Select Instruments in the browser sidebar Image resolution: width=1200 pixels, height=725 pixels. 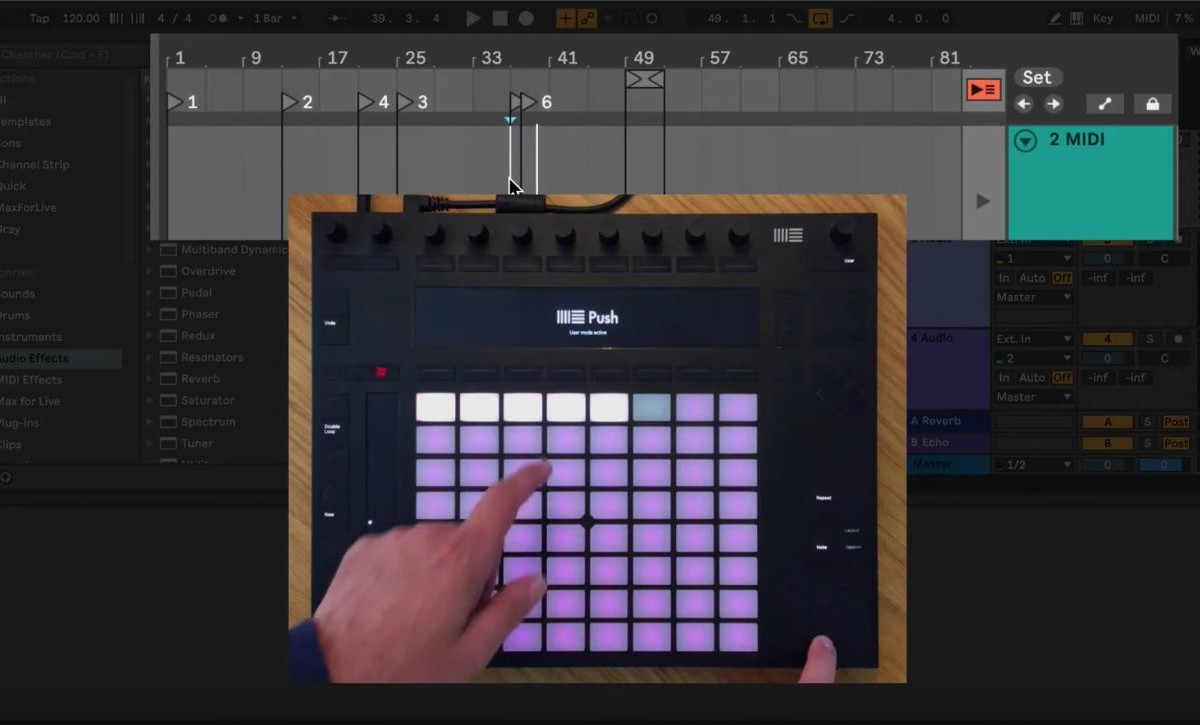point(30,337)
